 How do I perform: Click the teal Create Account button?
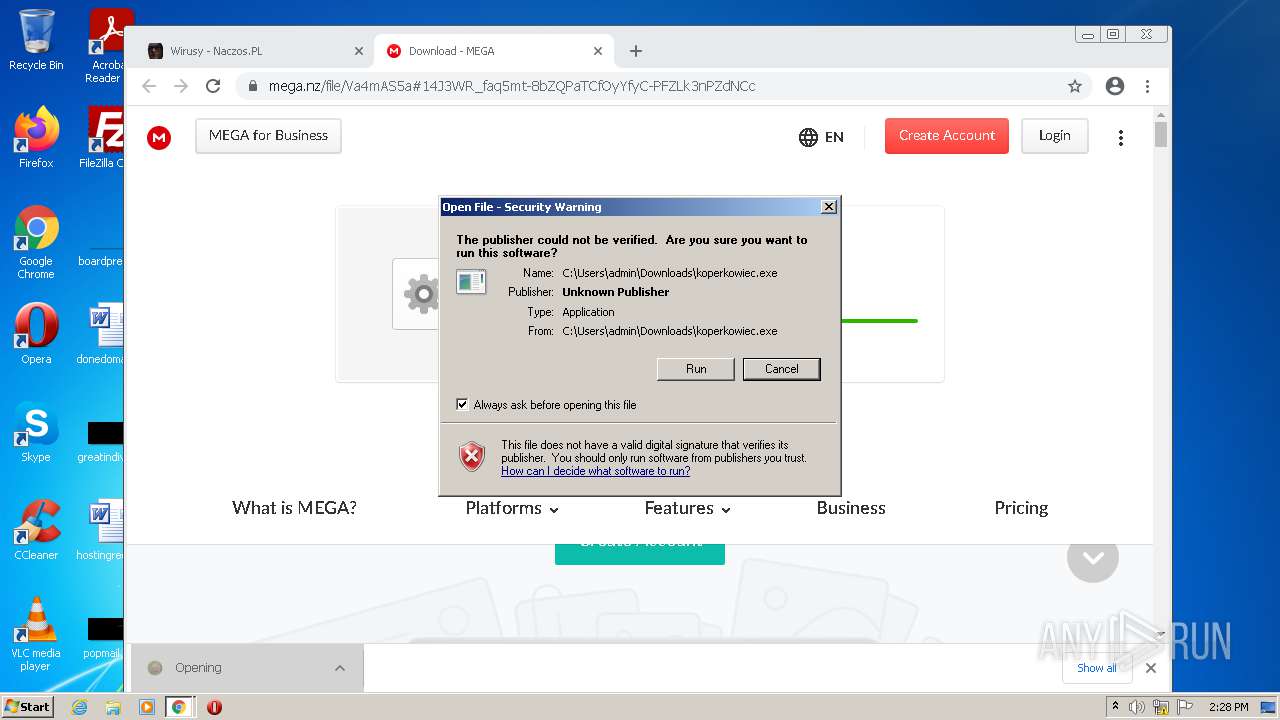pyautogui.click(x=640, y=554)
